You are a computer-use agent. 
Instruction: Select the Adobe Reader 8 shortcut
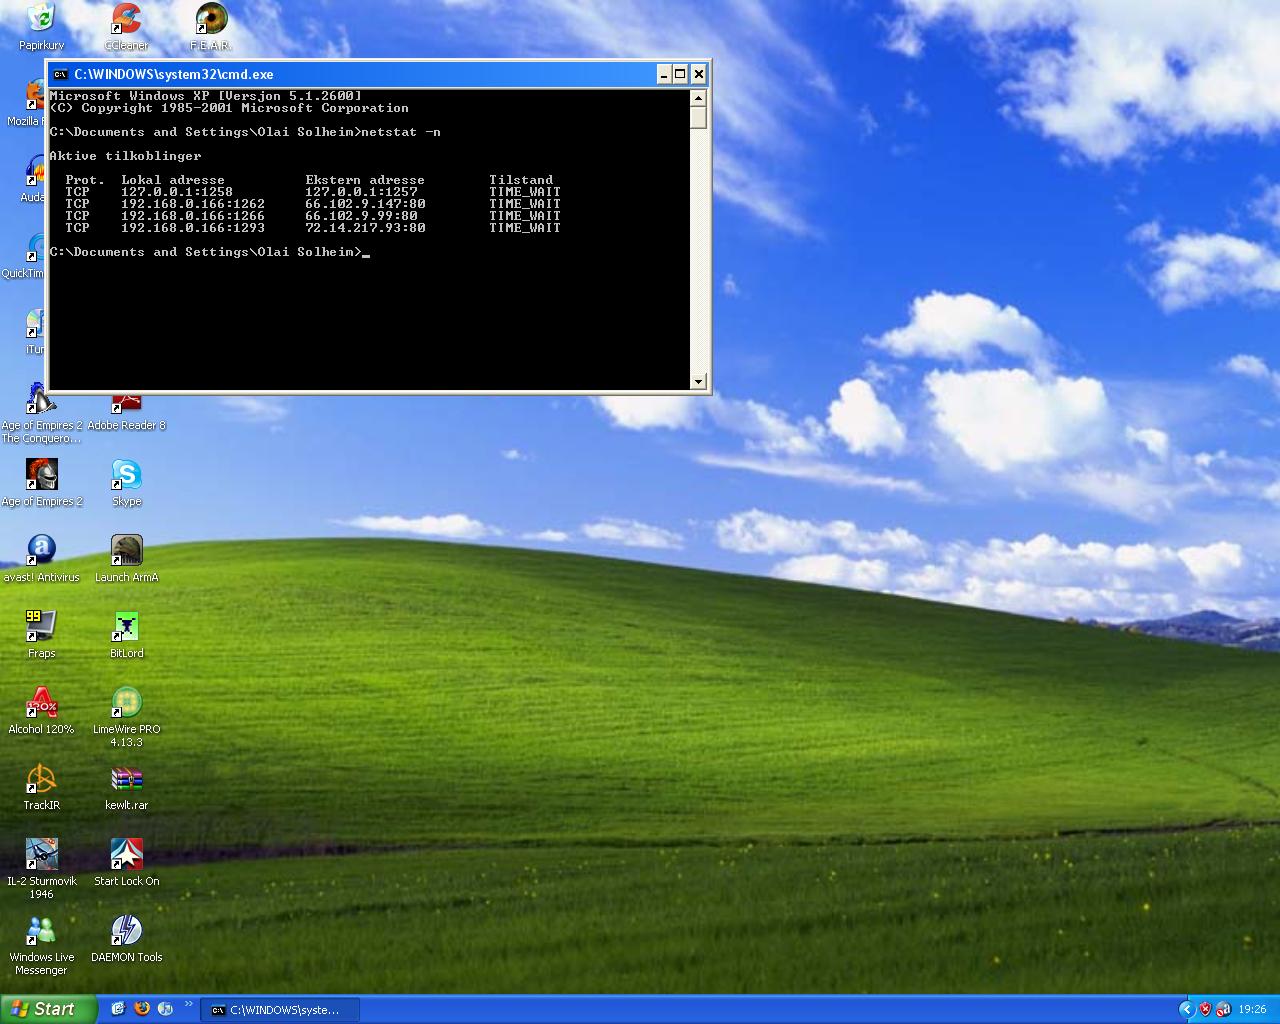coord(126,412)
